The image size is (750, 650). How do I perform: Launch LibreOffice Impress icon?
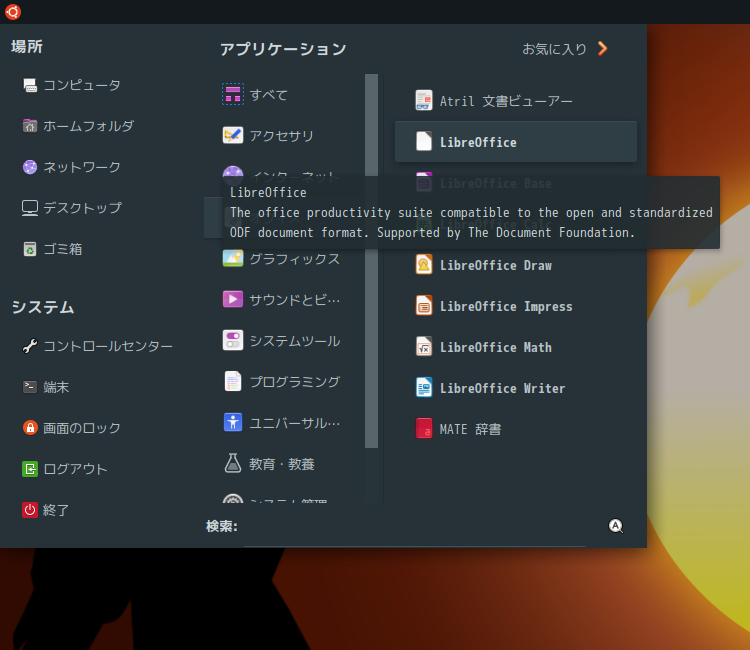point(424,306)
